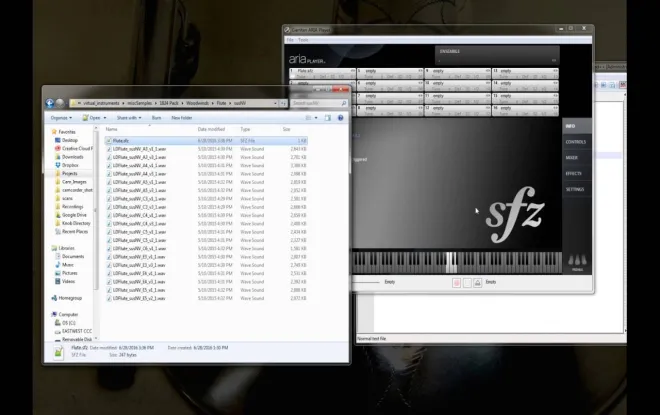Click the Creative Cloud Files icon
Screen dimensions: 660x415
coord(58,149)
